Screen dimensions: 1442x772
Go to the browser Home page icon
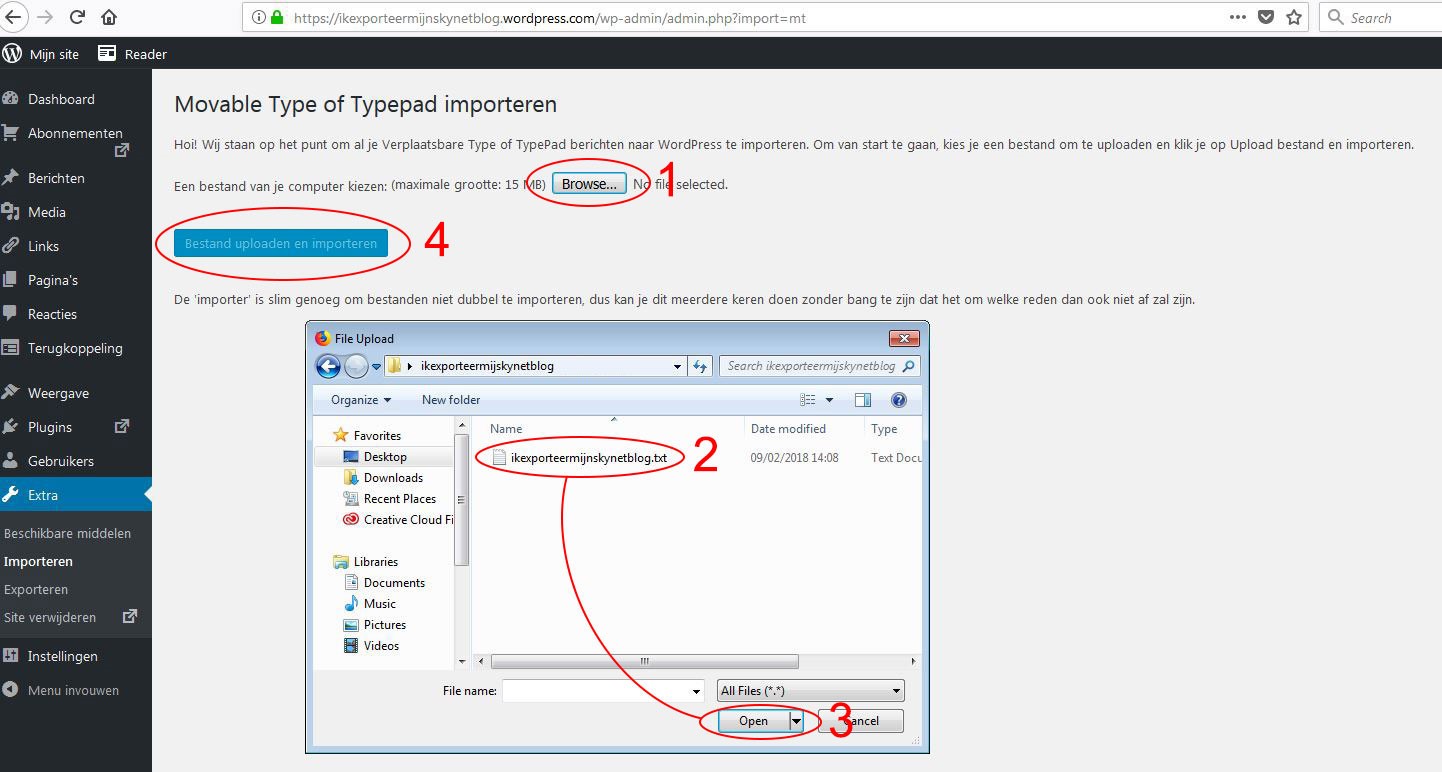coord(109,17)
